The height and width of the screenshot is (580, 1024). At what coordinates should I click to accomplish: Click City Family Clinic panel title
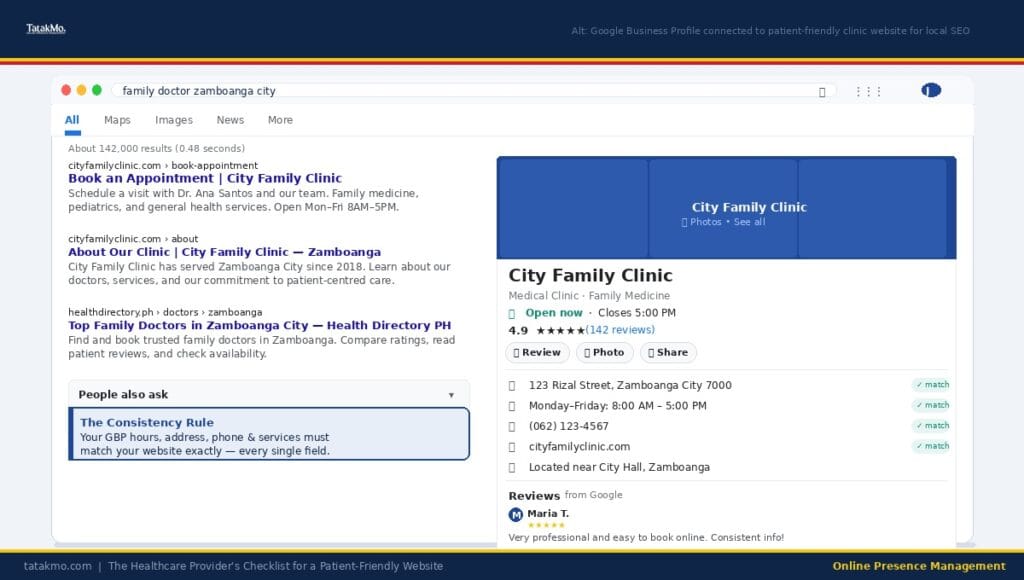click(x=590, y=276)
